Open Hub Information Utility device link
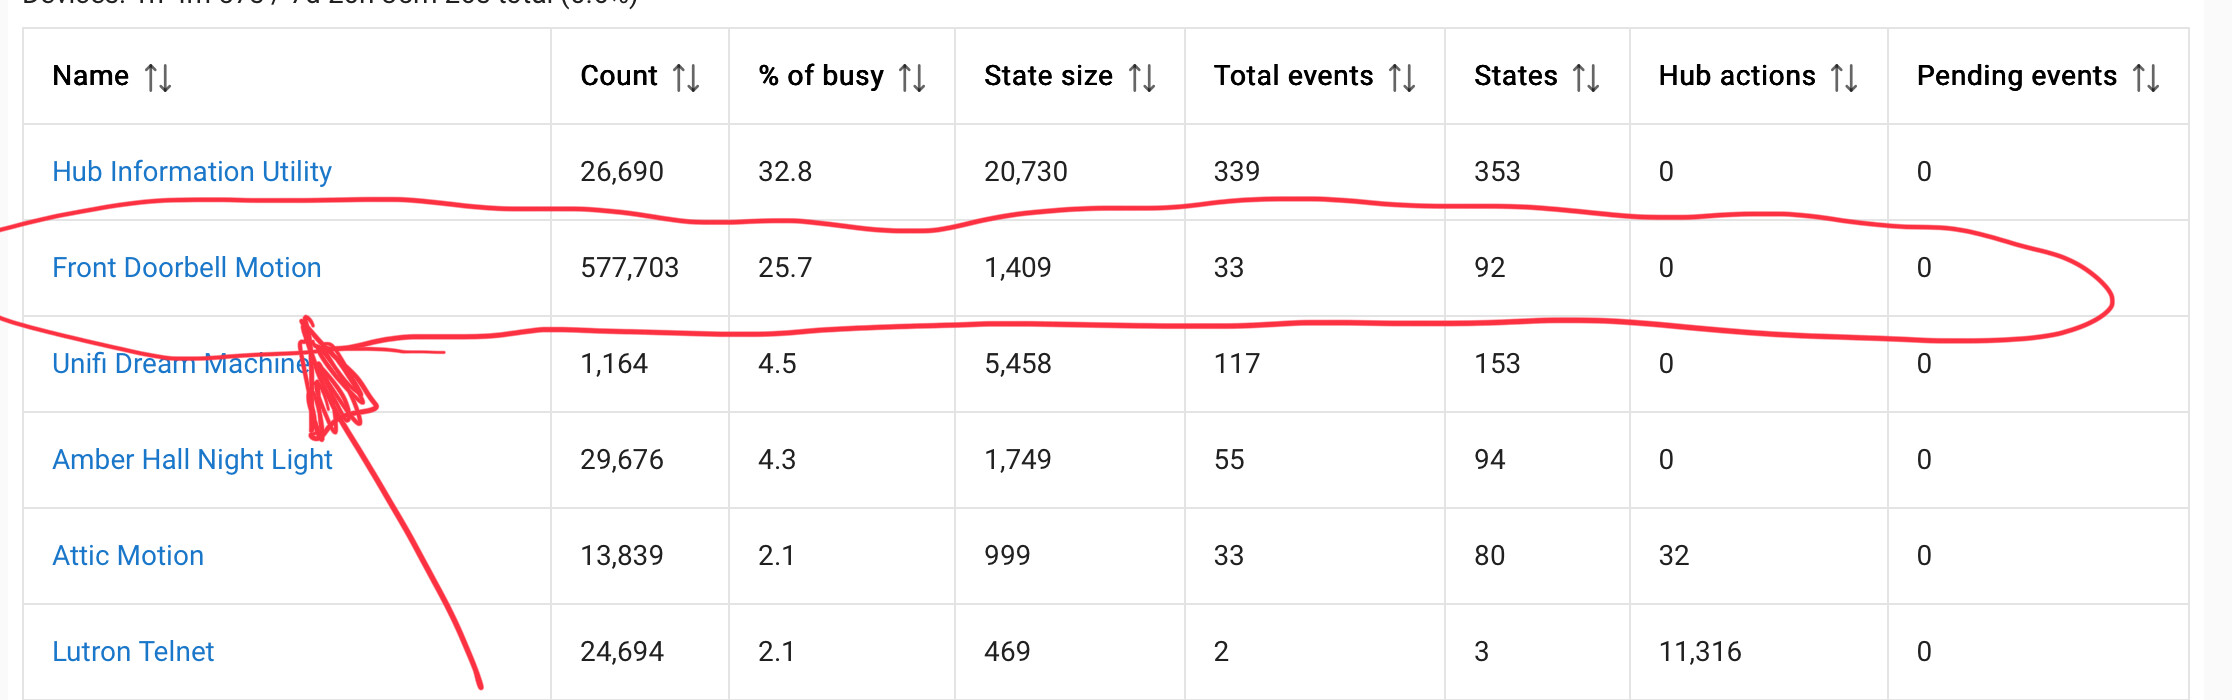2232x700 pixels. tap(192, 172)
